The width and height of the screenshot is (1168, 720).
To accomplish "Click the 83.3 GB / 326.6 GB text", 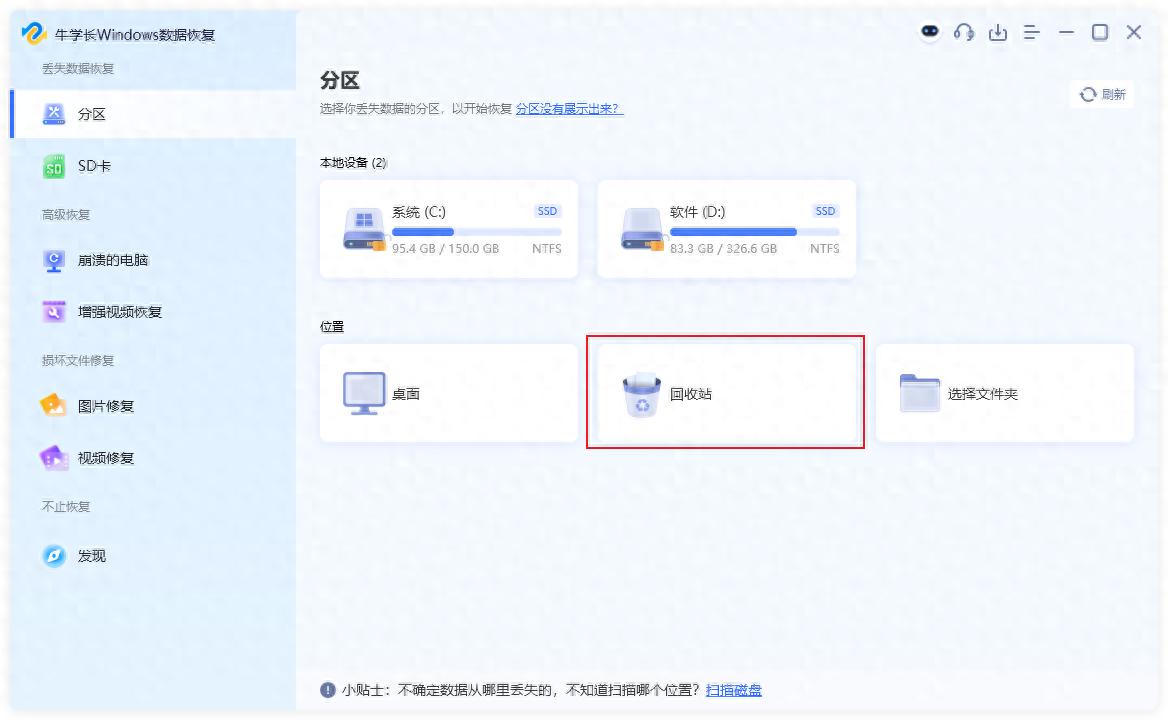I will (x=723, y=249).
